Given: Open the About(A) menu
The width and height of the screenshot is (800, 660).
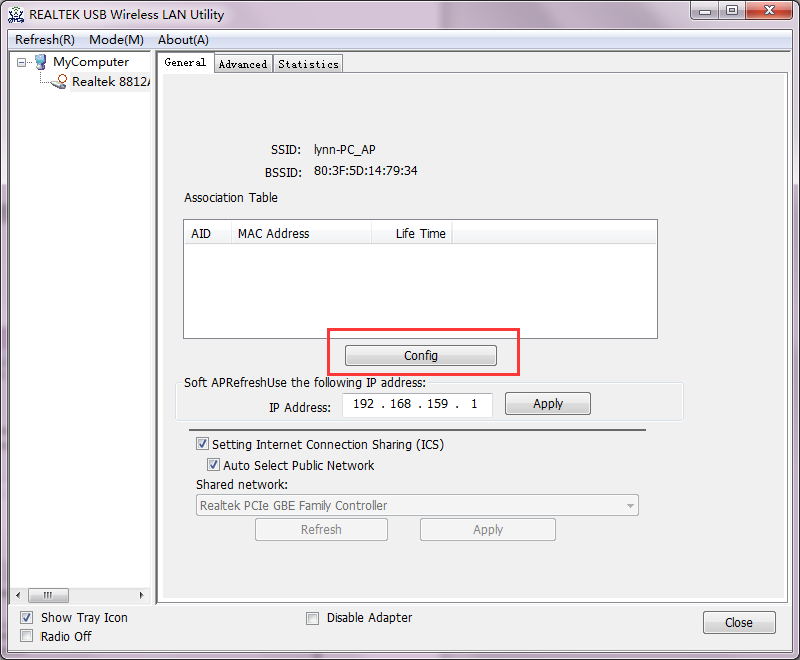Looking at the screenshot, I should click(x=183, y=39).
